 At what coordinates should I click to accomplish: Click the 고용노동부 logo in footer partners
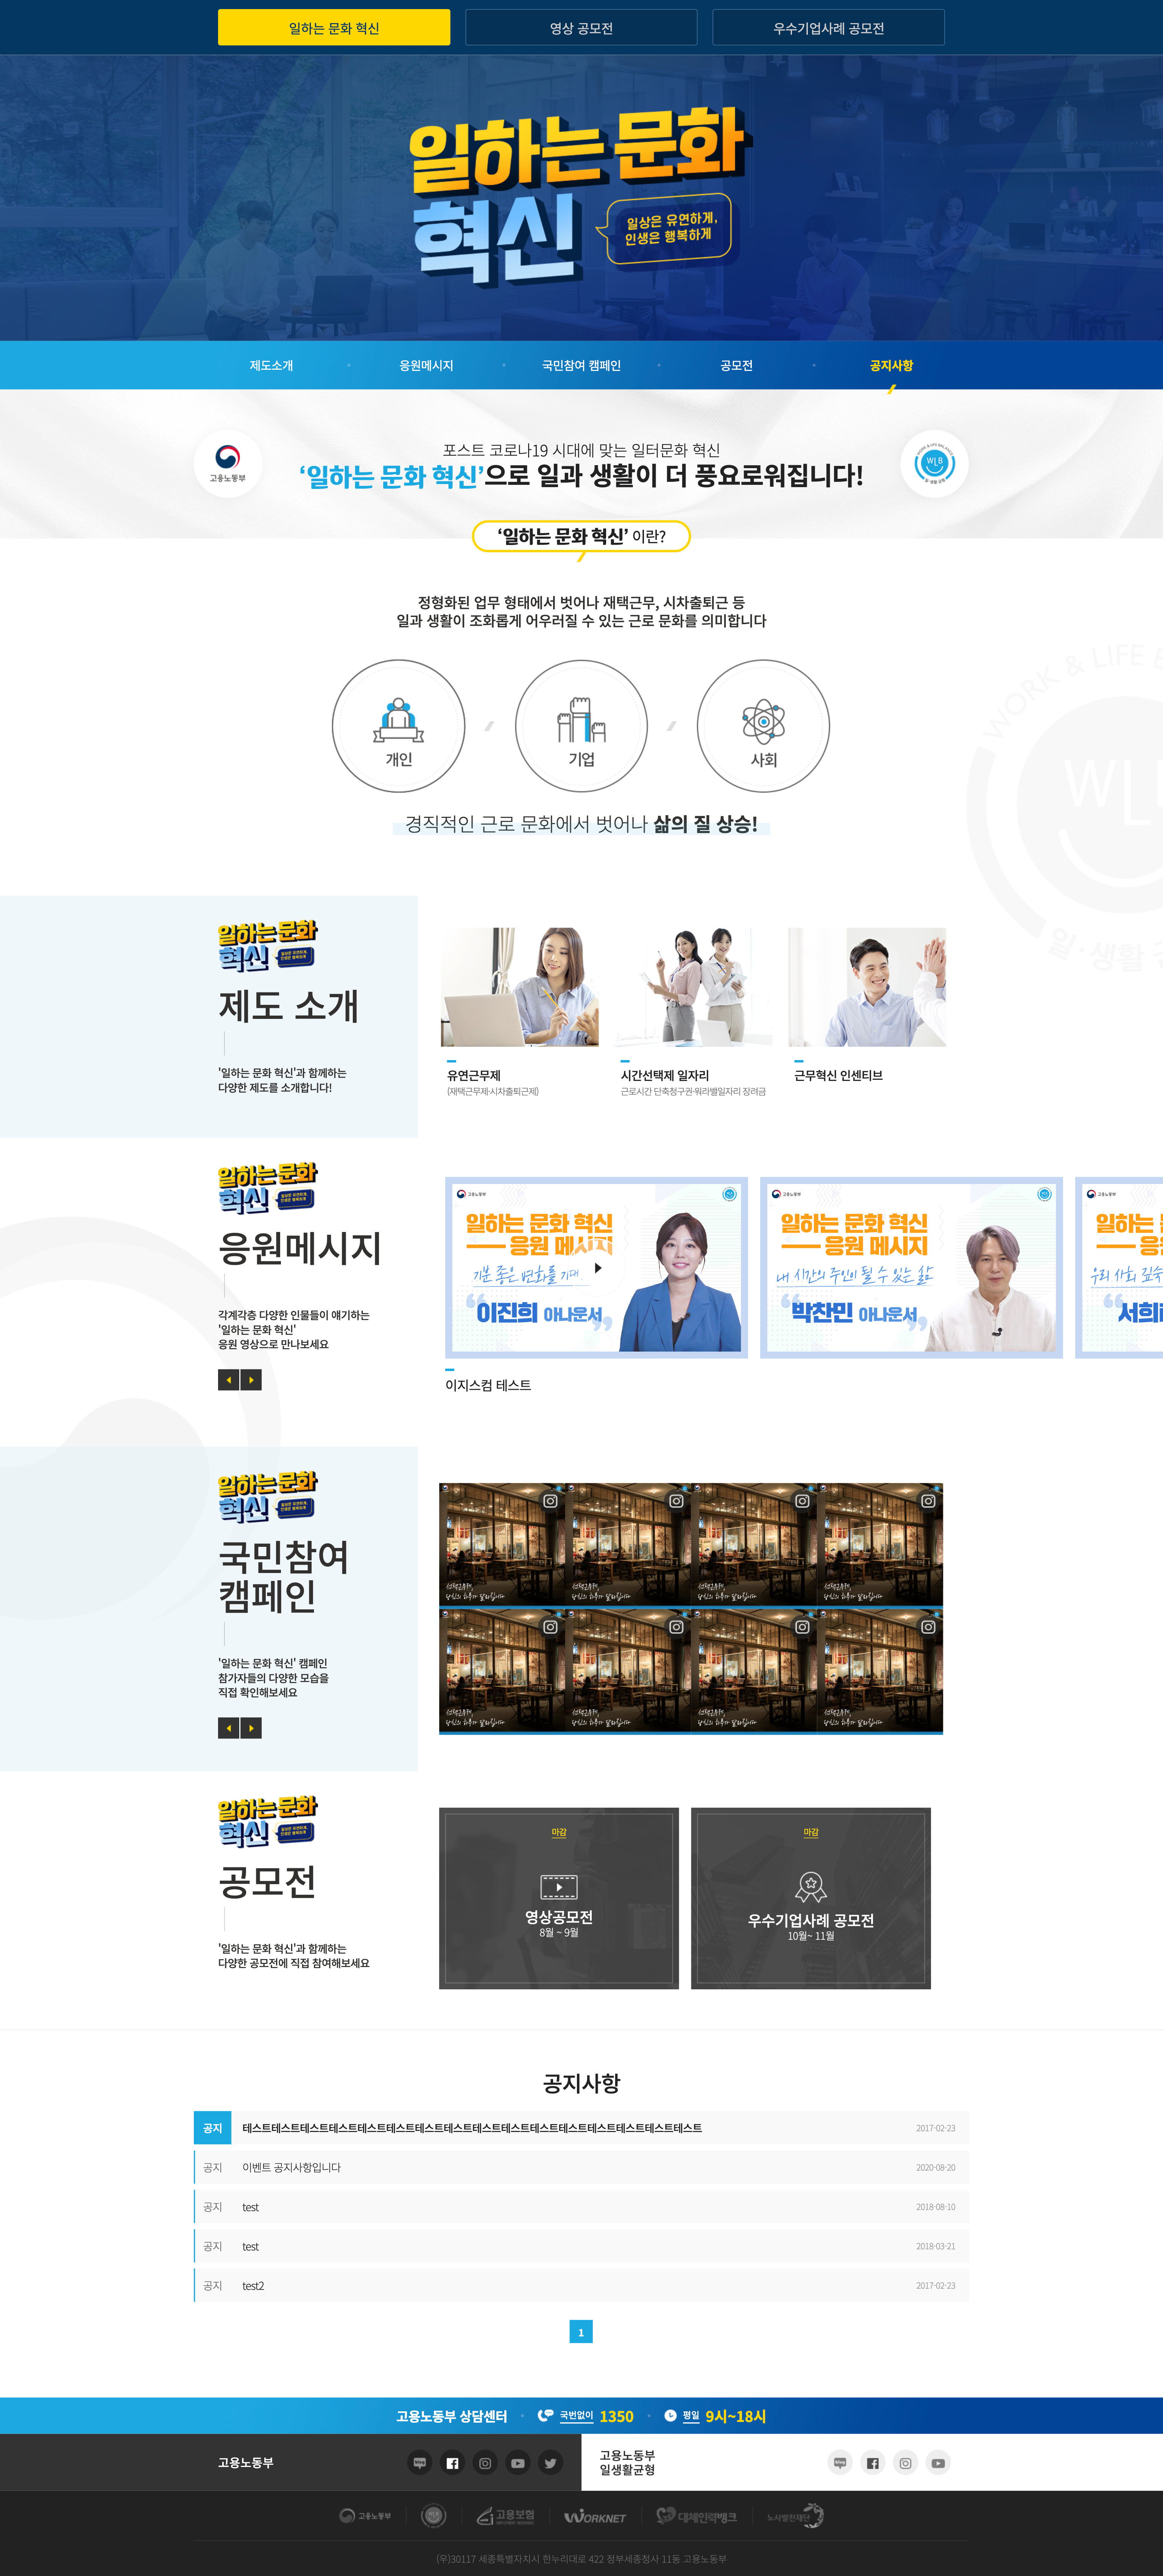click(x=365, y=2516)
